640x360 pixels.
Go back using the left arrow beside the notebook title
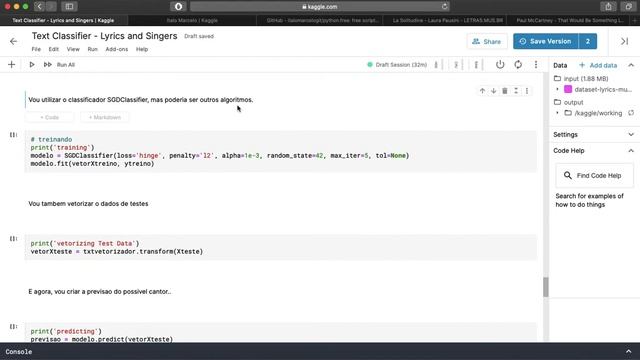[13, 42]
